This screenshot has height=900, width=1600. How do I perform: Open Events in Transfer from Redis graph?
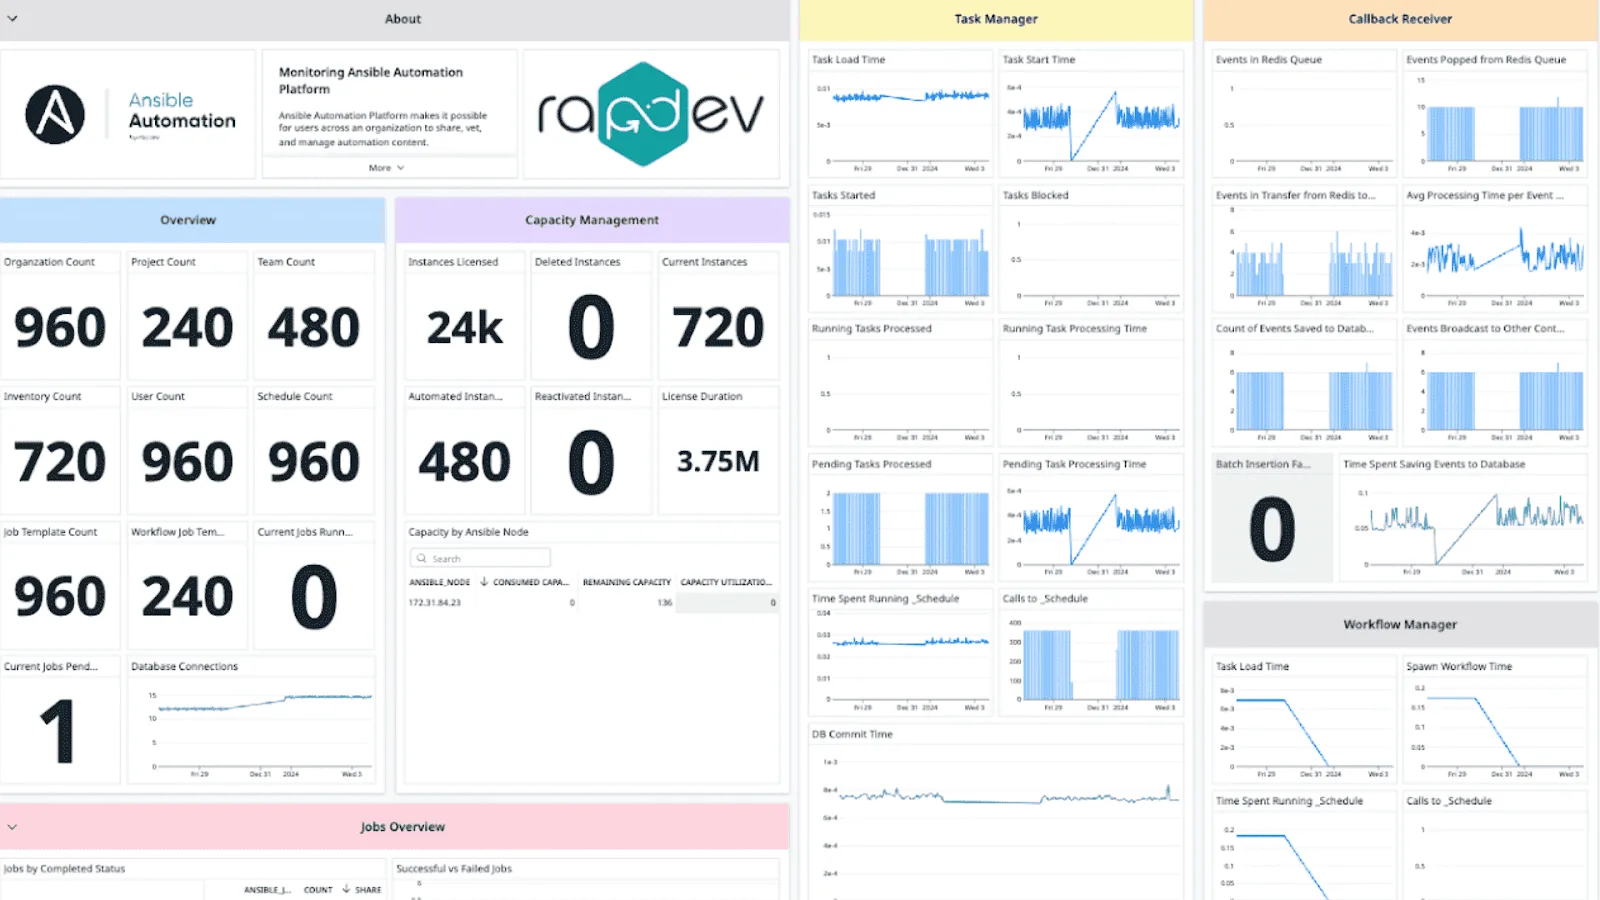[x=1303, y=258]
